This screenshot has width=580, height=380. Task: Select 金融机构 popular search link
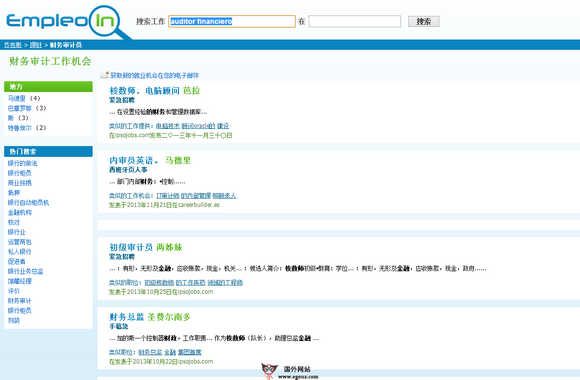click(x=20, y=213)
